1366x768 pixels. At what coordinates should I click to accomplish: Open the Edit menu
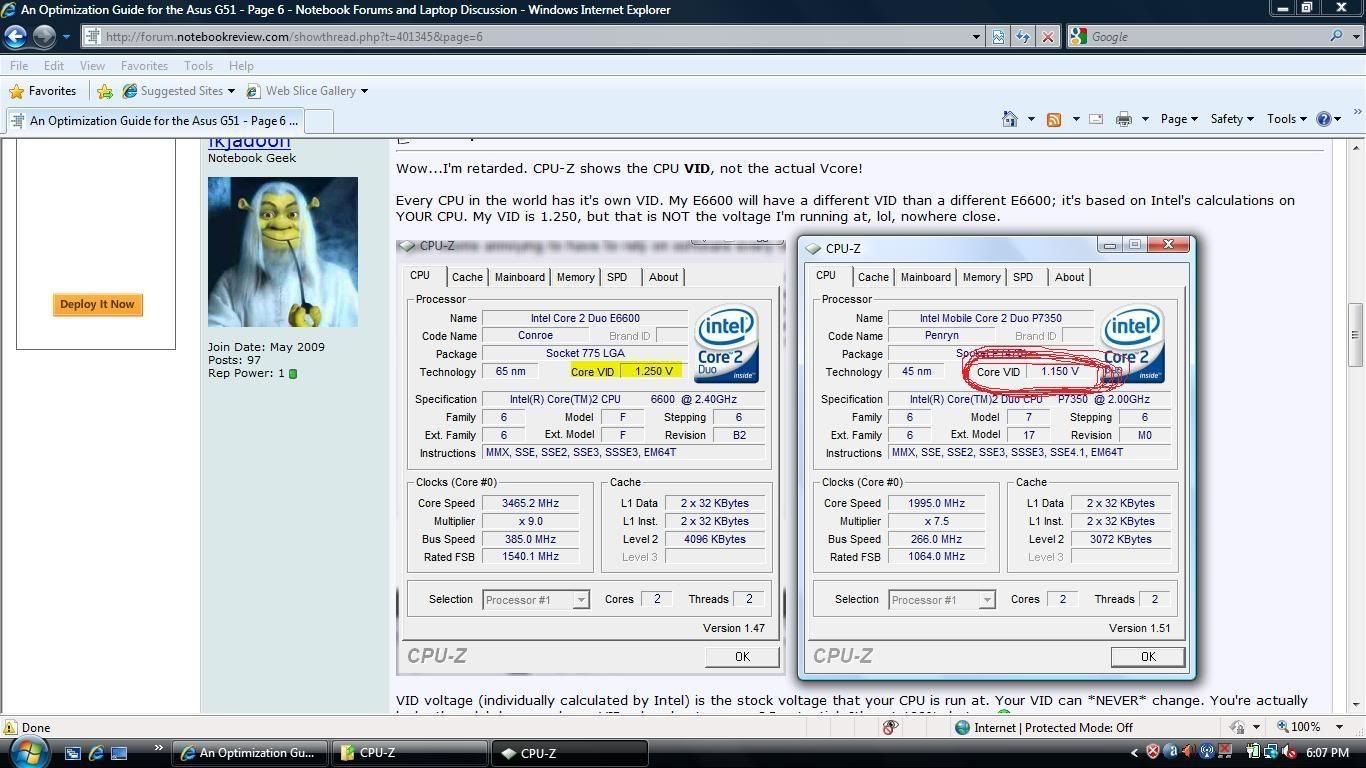click(54, 66)
